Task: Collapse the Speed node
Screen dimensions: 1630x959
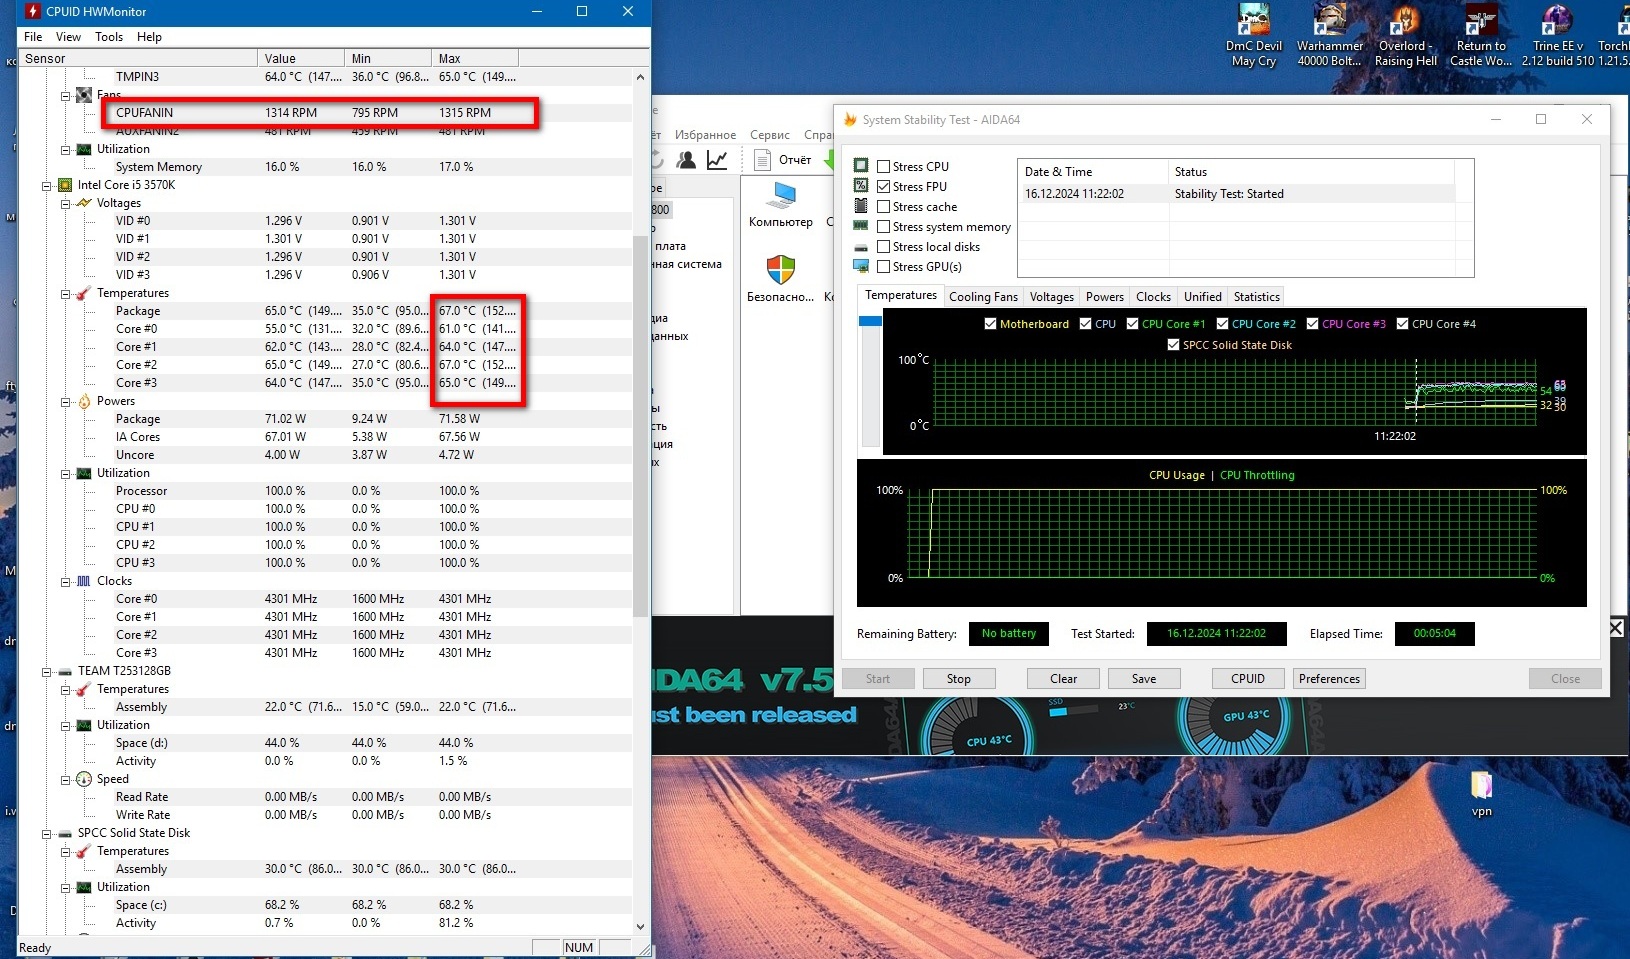Action: [x=65, y=779]
